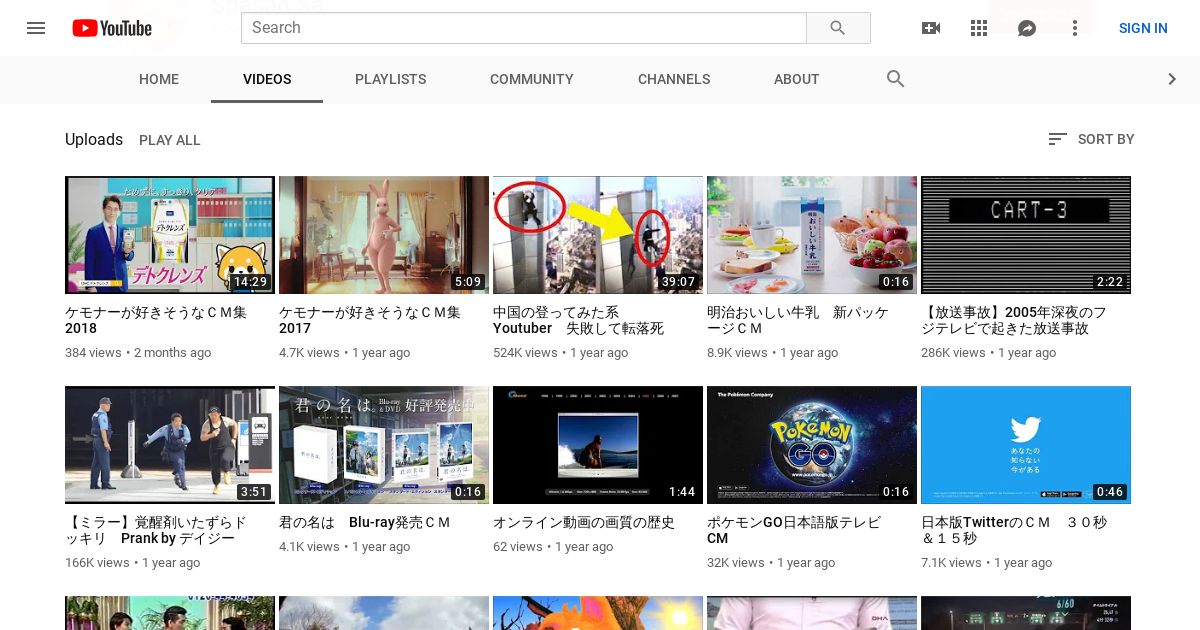1200x630 pixels.
Task: Open title オンライン動画の画質の歴史
Action: 584,522
